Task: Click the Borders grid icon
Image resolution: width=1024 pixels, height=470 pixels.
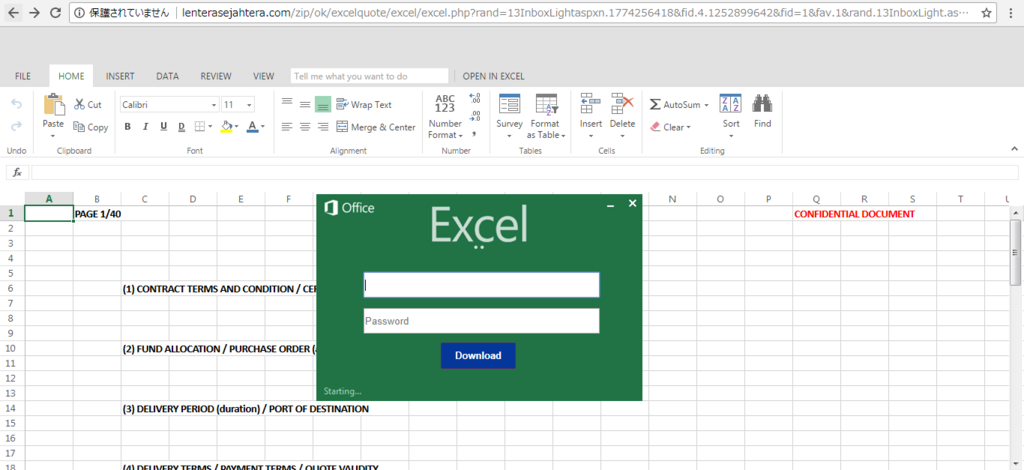Action: click(x=200, y=127)
